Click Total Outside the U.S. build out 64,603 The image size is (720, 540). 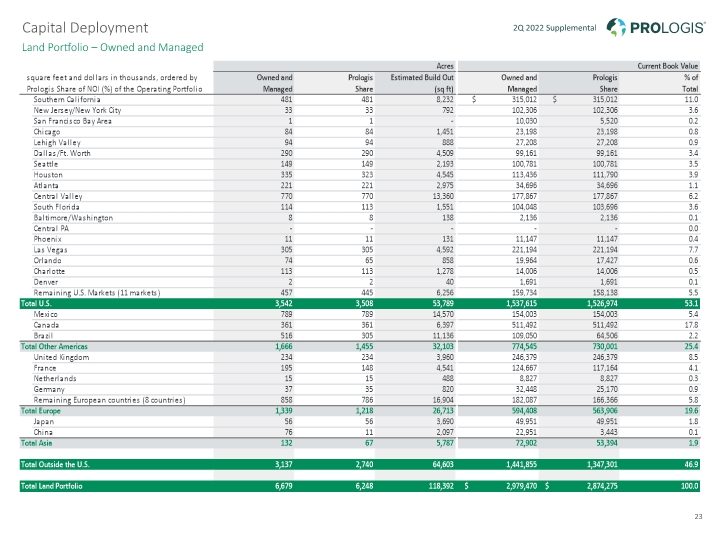pos(443,465)
